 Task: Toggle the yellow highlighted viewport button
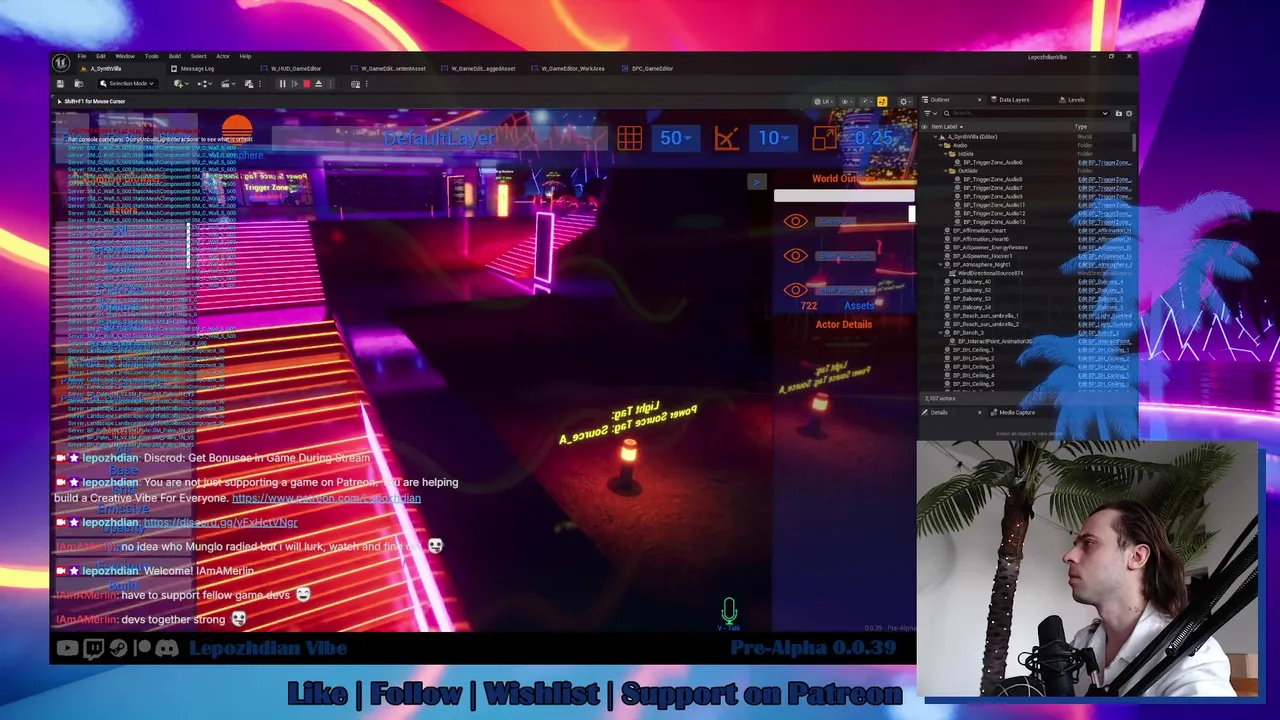pyautogui.click(x=882, y=102)
